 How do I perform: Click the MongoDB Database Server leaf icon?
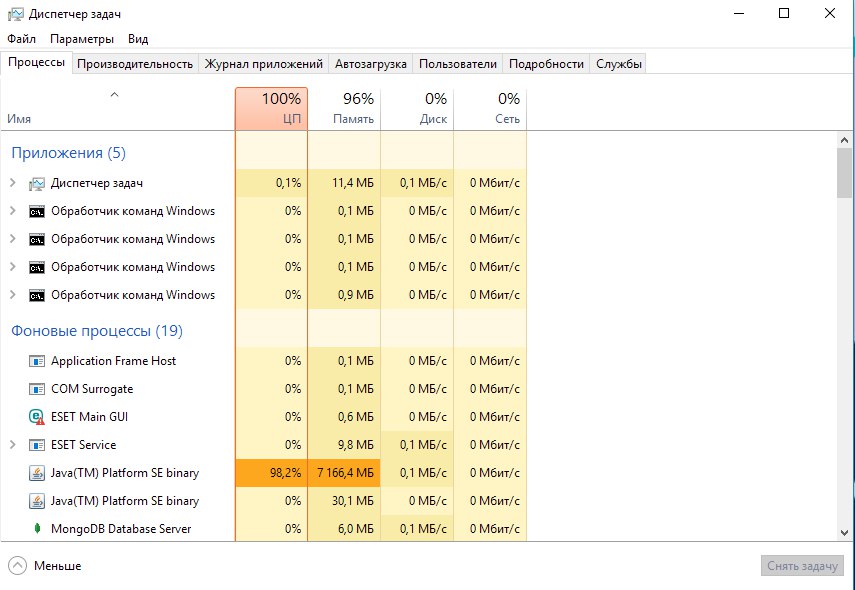pos(37,529)
